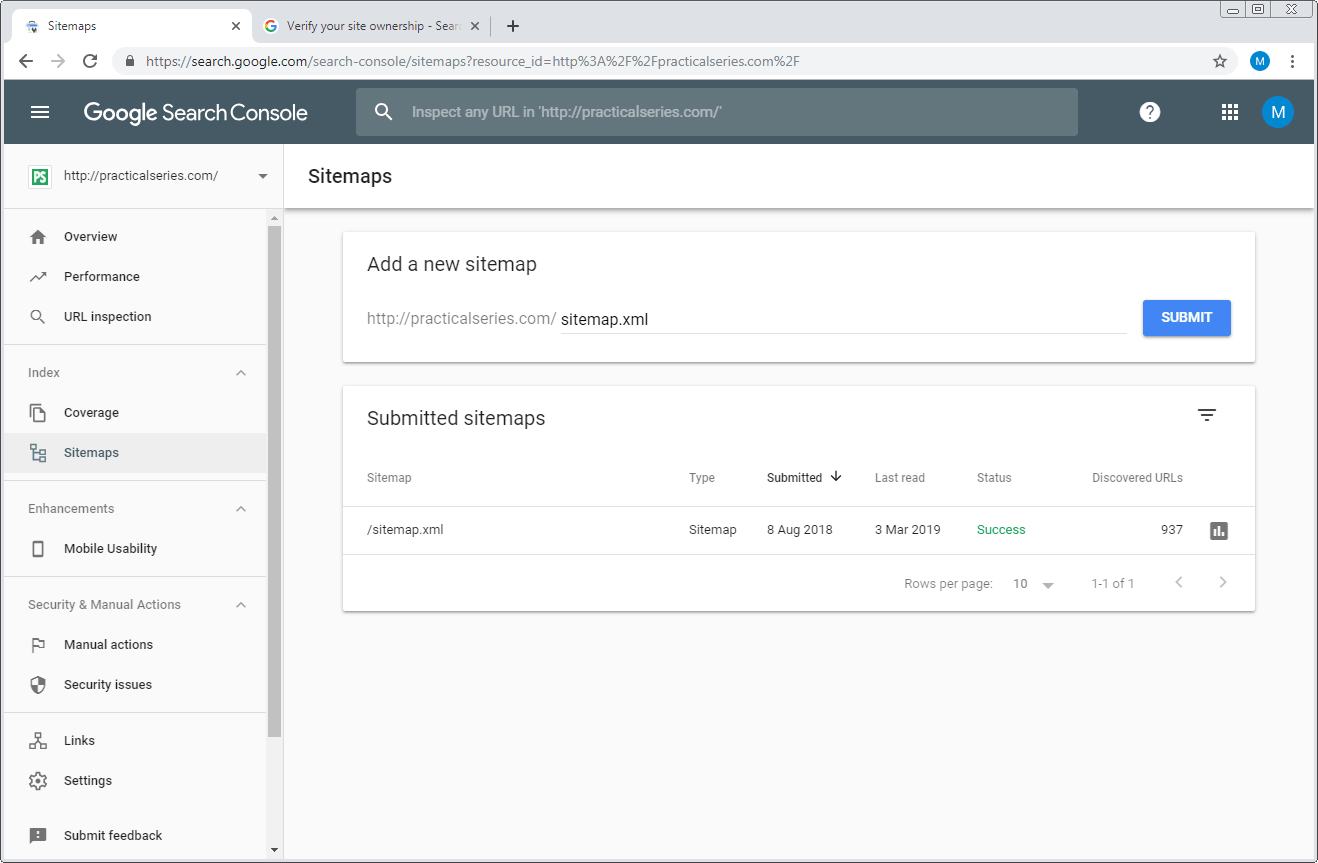
Task: Close the Verify your site ownership tab
Action: [x=474, y=26]
